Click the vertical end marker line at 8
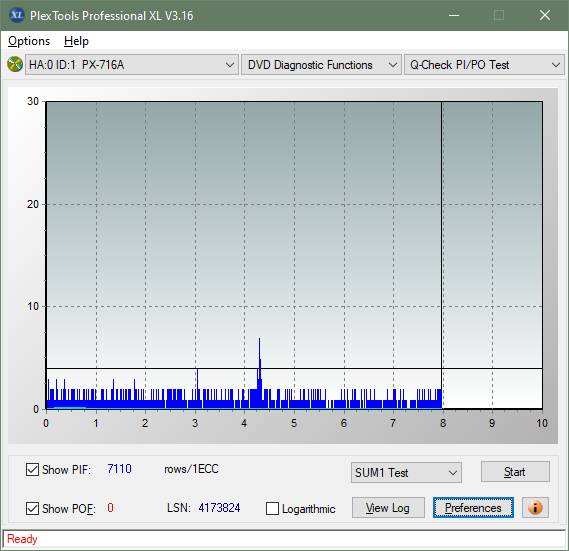The height and width of the screenshot is (551, 569). tap(442, 255)
